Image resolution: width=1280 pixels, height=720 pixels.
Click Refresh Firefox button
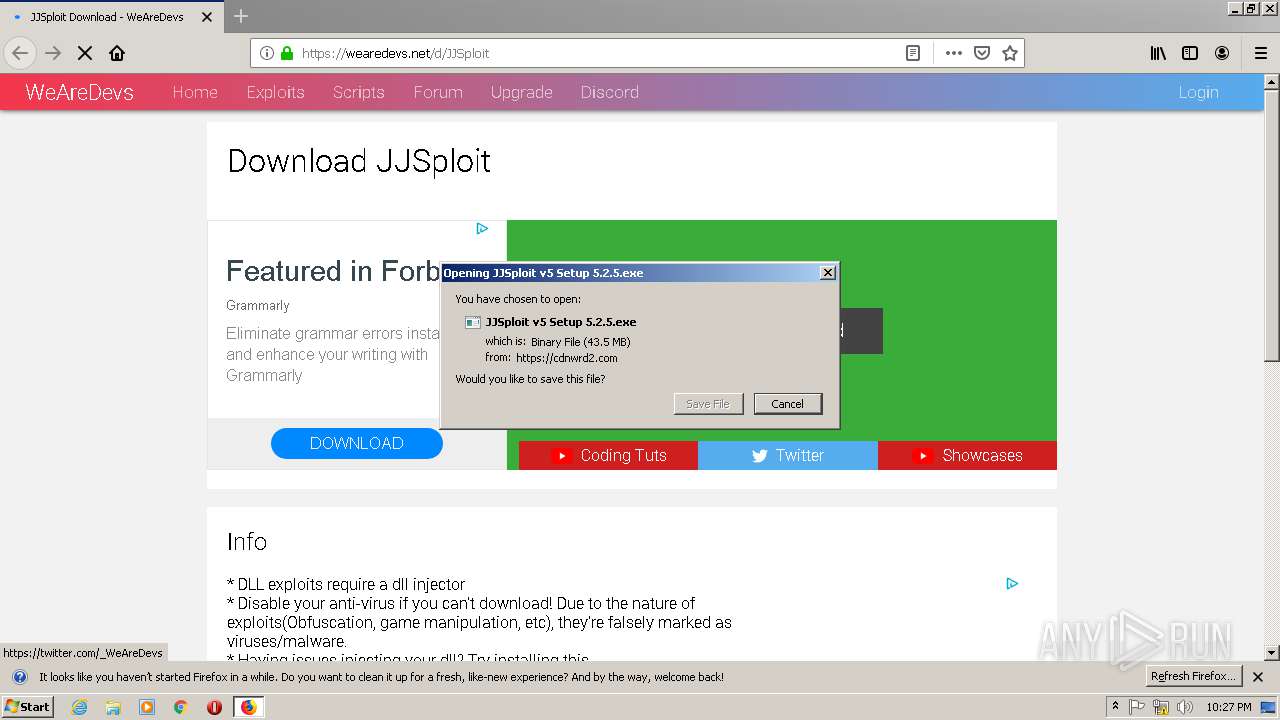tap(1193, 676)
